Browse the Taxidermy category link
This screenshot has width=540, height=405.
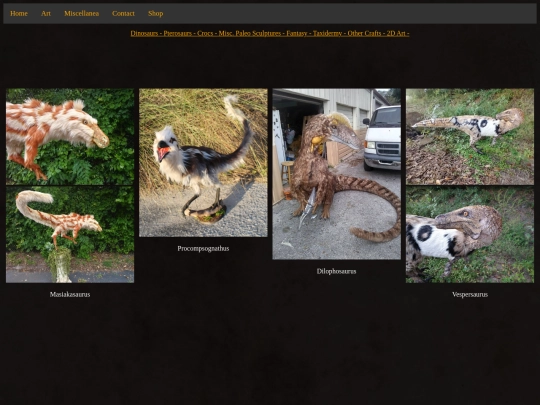(x=327, y=33)
